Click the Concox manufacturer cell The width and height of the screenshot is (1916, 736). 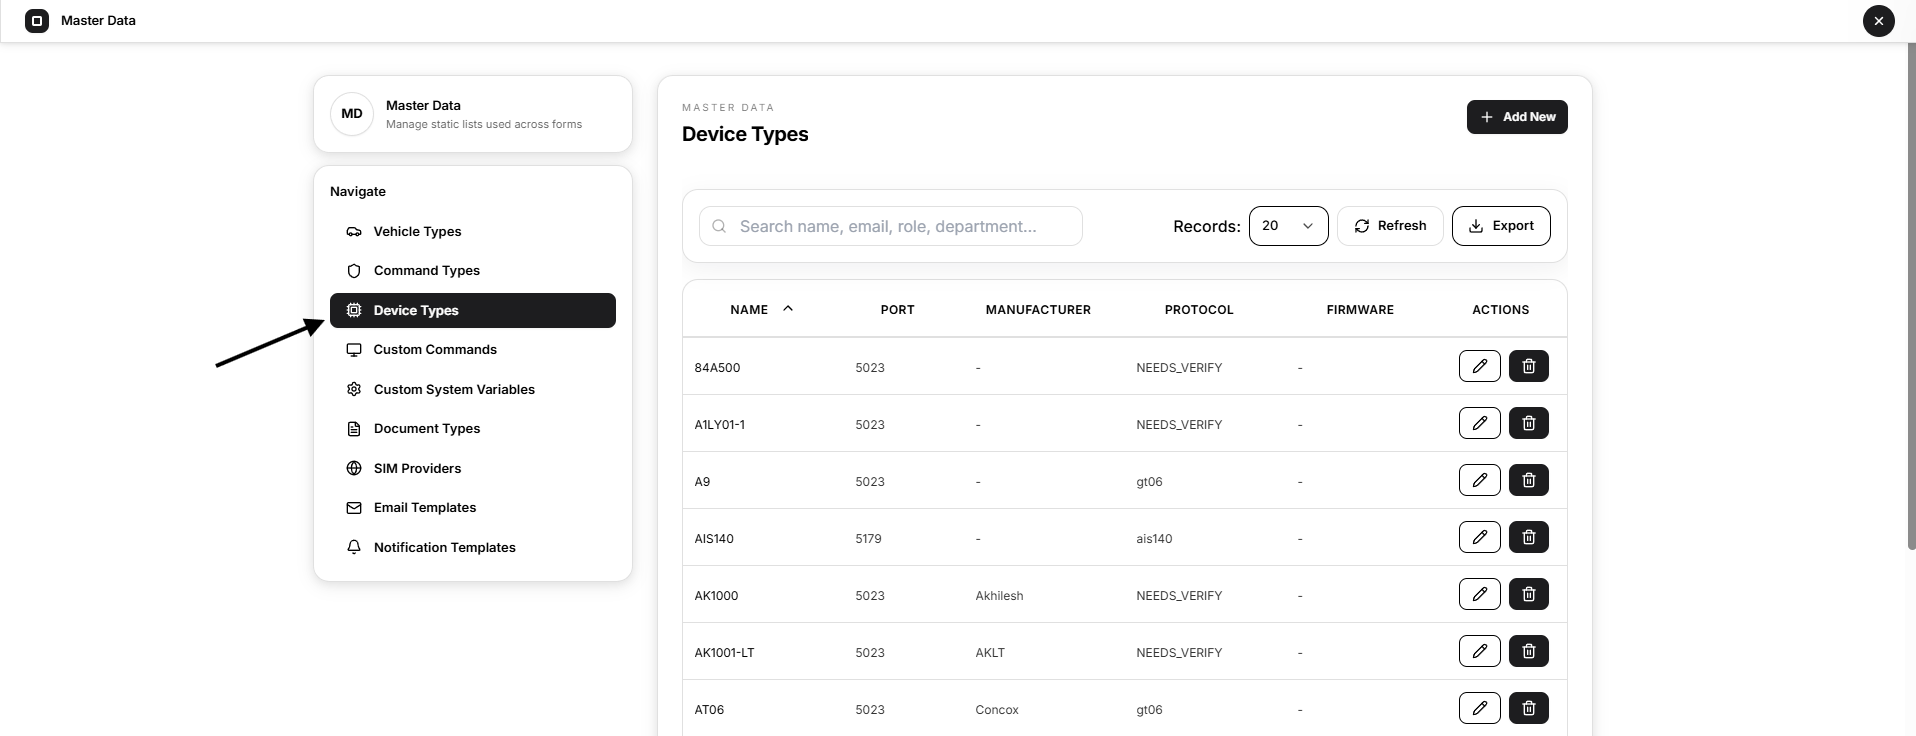(x=997, y=710)
